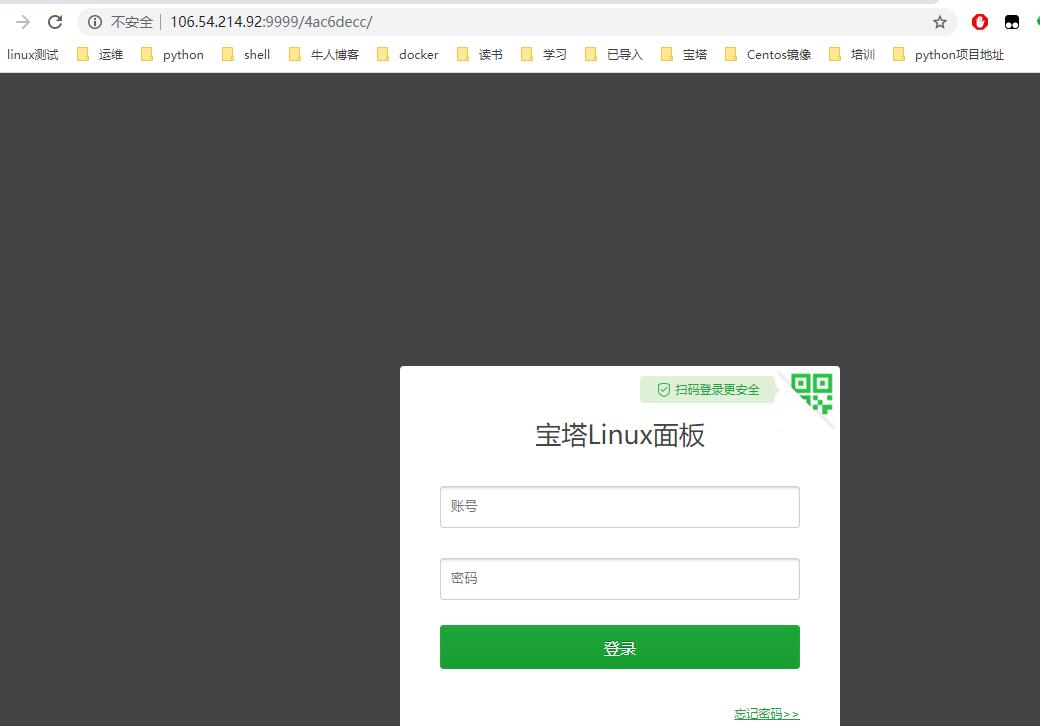This screenshot has height=726, width=1040.
Task: Open the 忘记密码 forgot password link
Action: 765,713
